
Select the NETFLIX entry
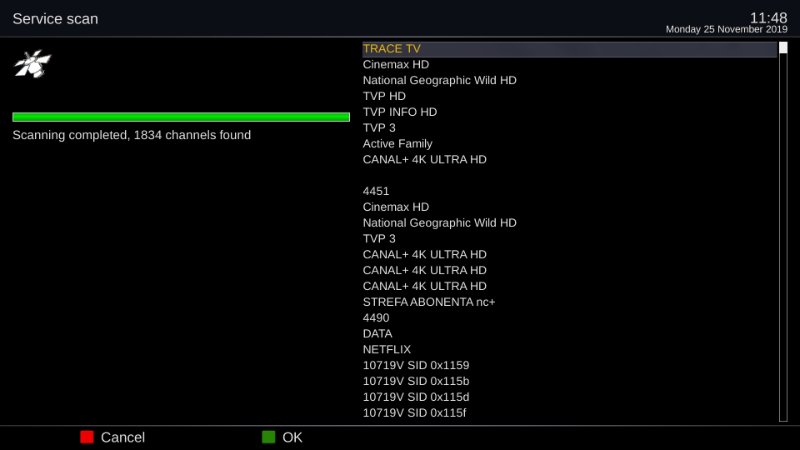387,350
